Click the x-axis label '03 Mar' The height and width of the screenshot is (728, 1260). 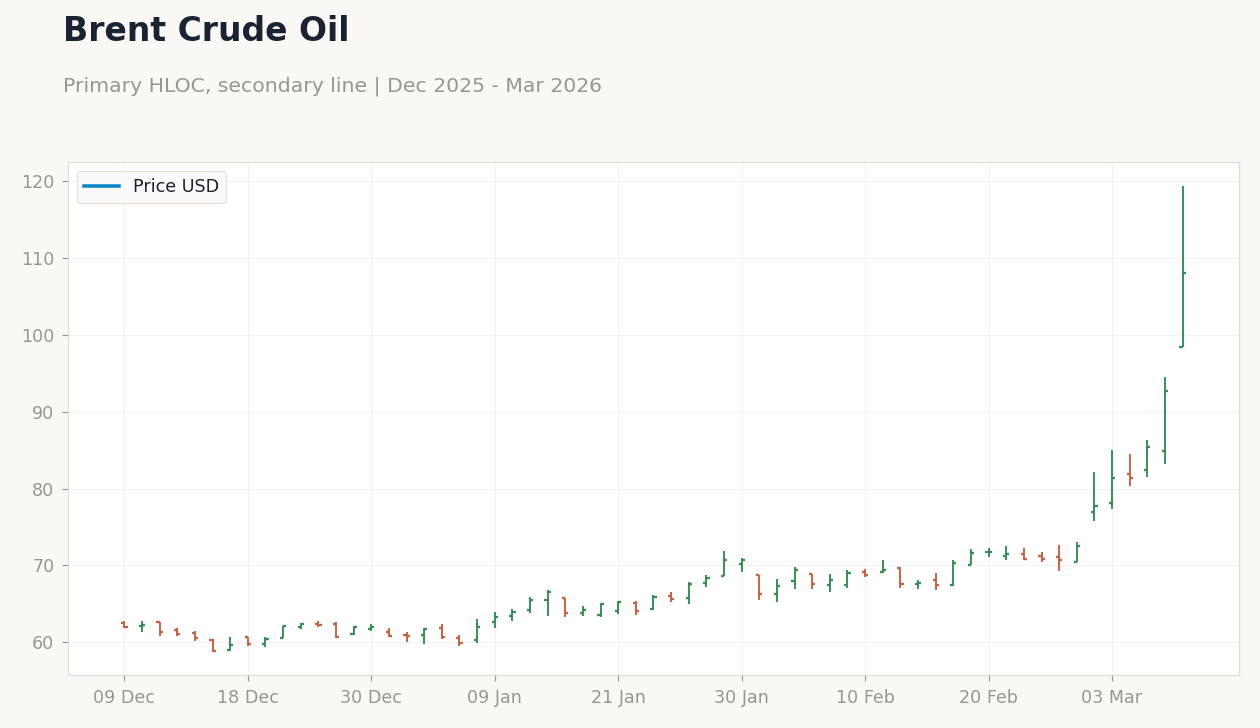tap(1112, 698)
